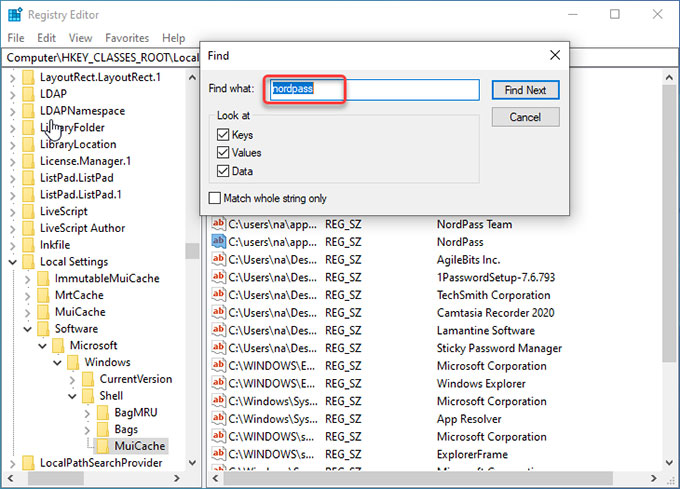Click the folder icon next to LiveScript Author
Screen dimensions: 680x489
(28, 228)
